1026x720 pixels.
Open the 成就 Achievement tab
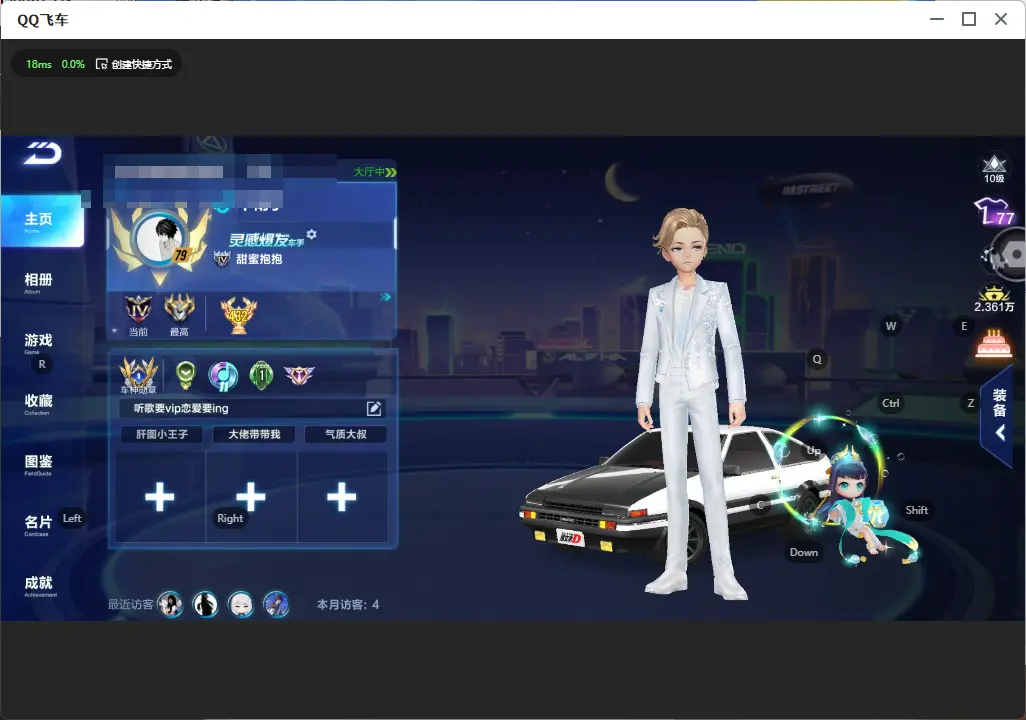click(x=39, y=585)
